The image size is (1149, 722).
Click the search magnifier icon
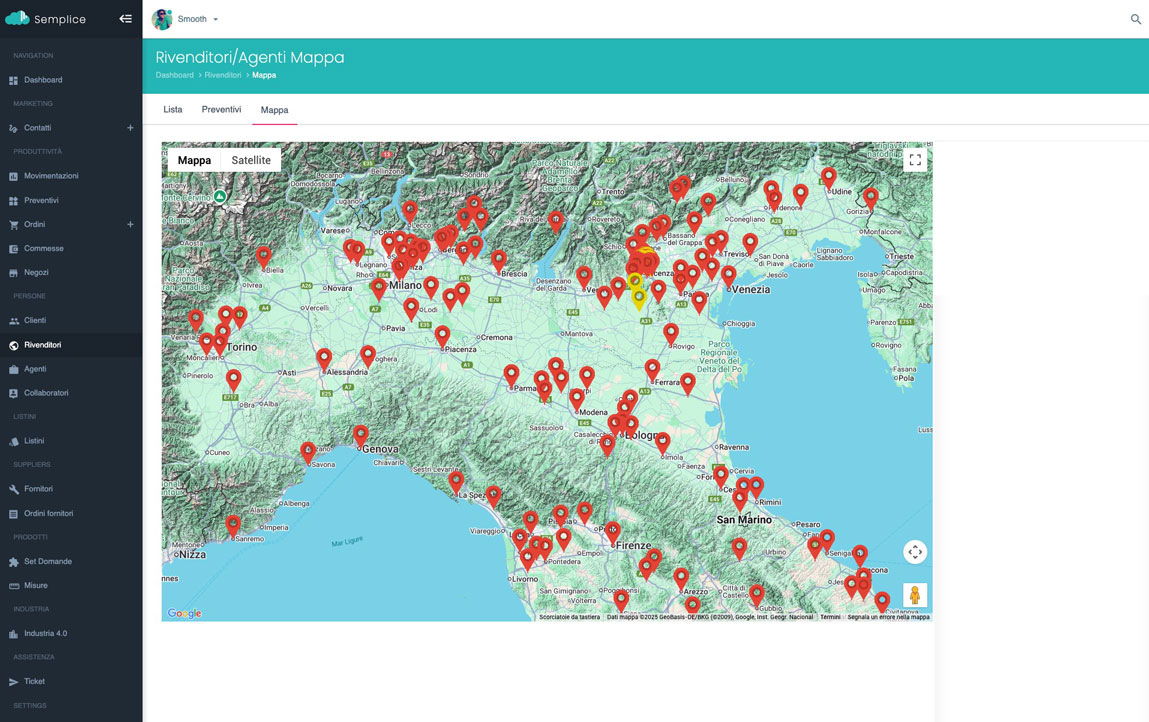(1135, 19)
